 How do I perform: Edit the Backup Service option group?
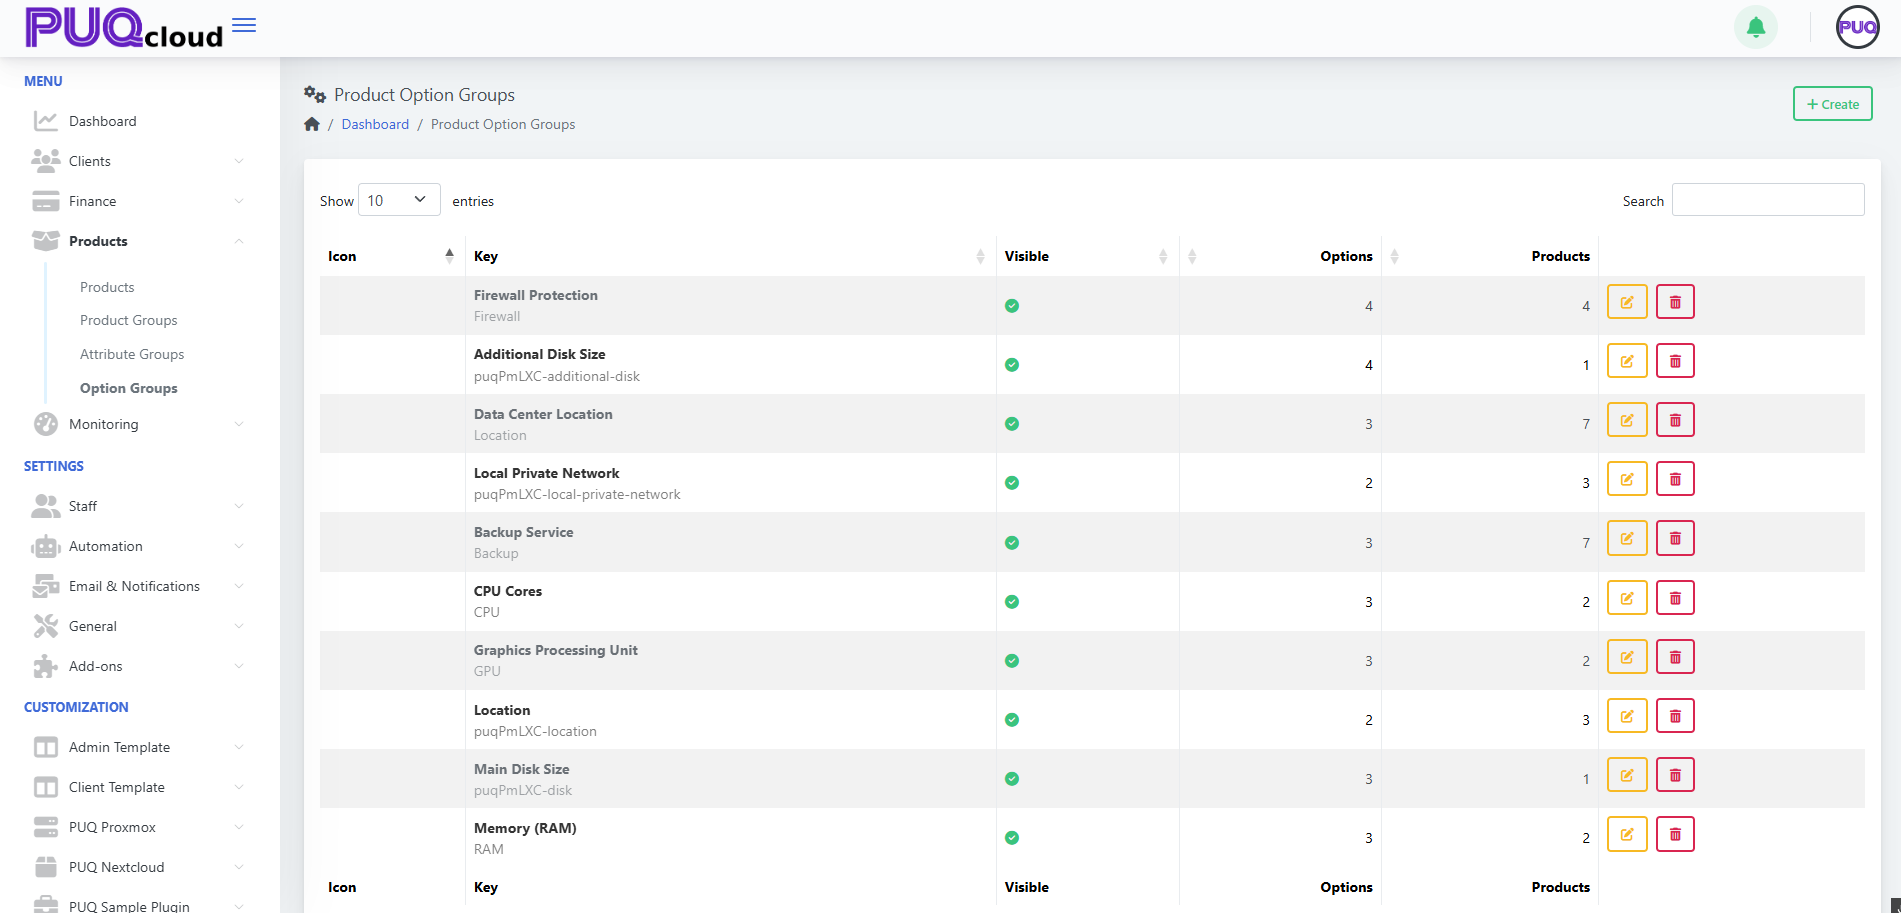click(1627, 538)
